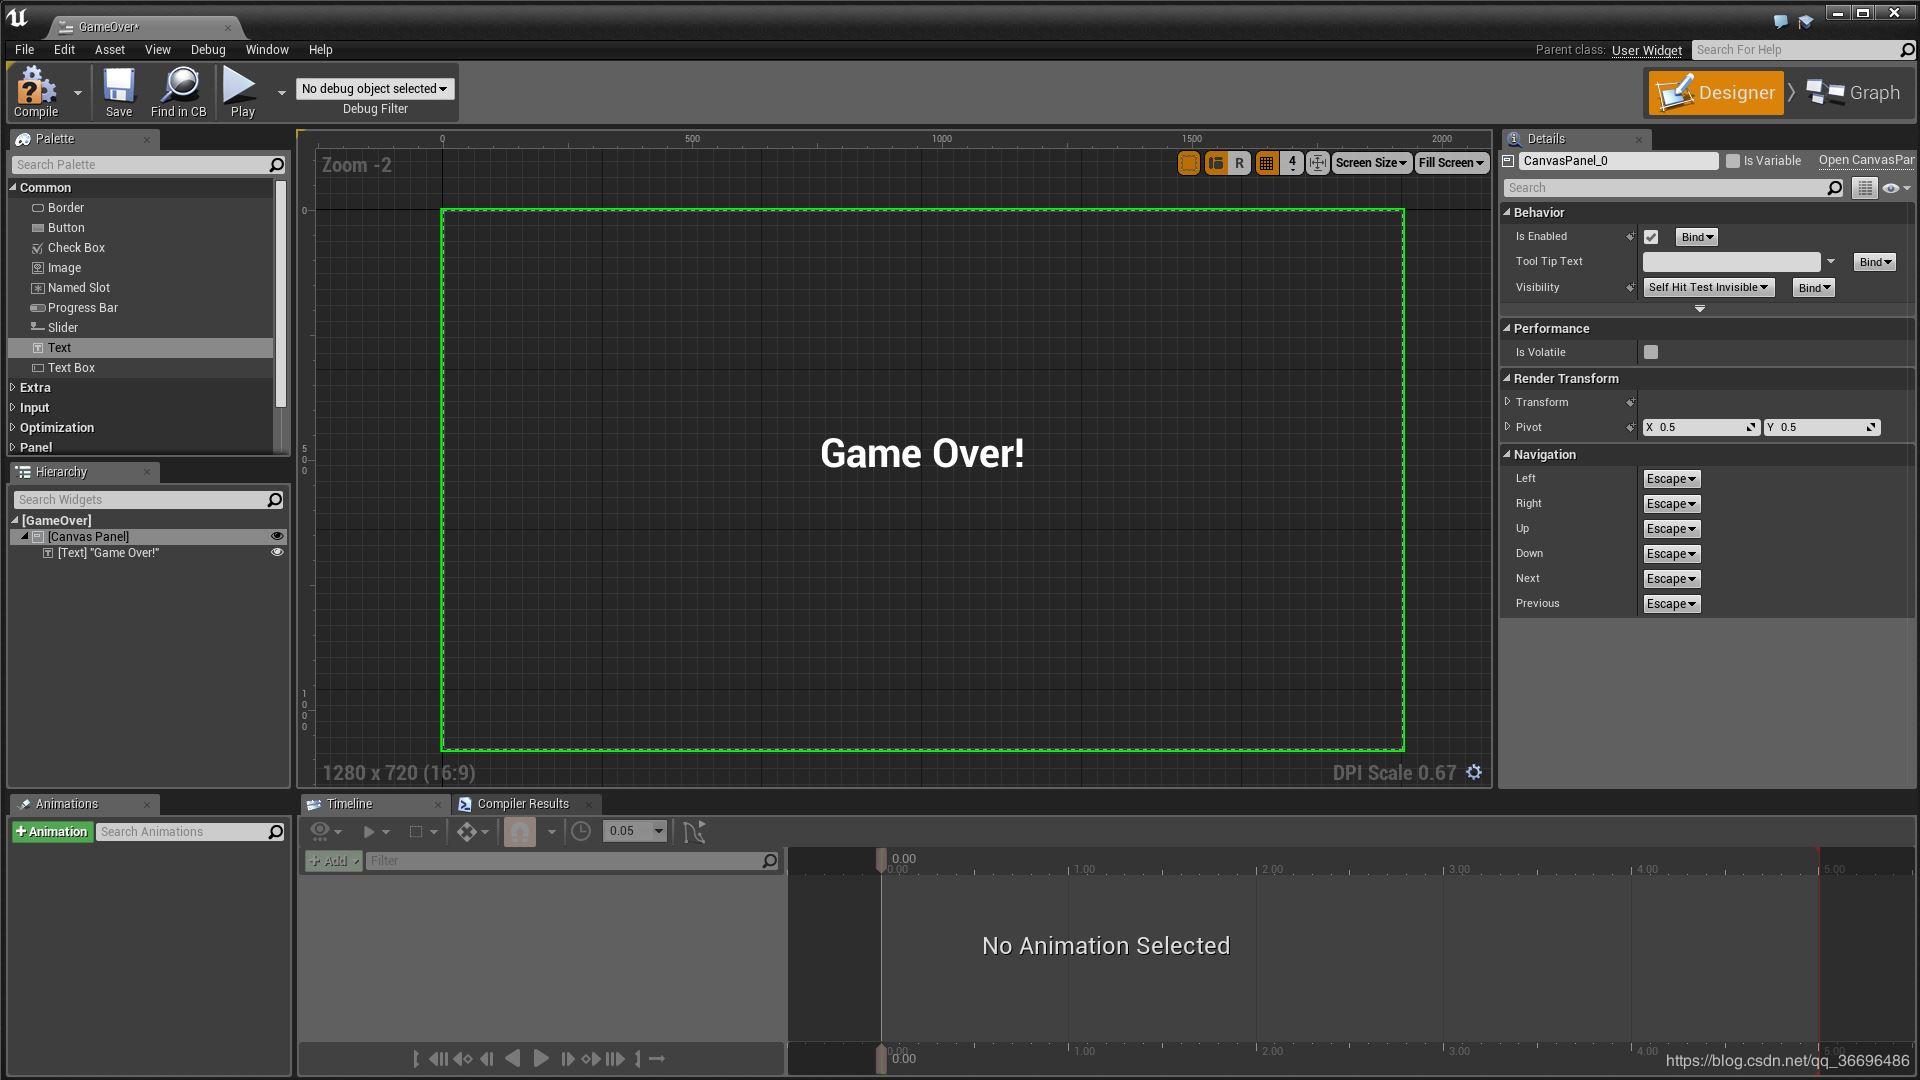The height and width of the screenshot is (1080, 1920).
Task: Toggle visibility of Text Game Over widget
Action: click(x=277, y=553)
